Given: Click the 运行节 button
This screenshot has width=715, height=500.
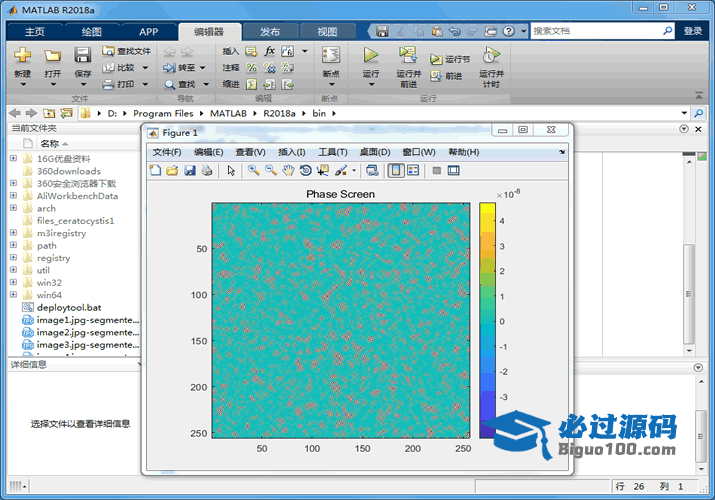Looking at the screenshot, I should click(x=450, y=59).
